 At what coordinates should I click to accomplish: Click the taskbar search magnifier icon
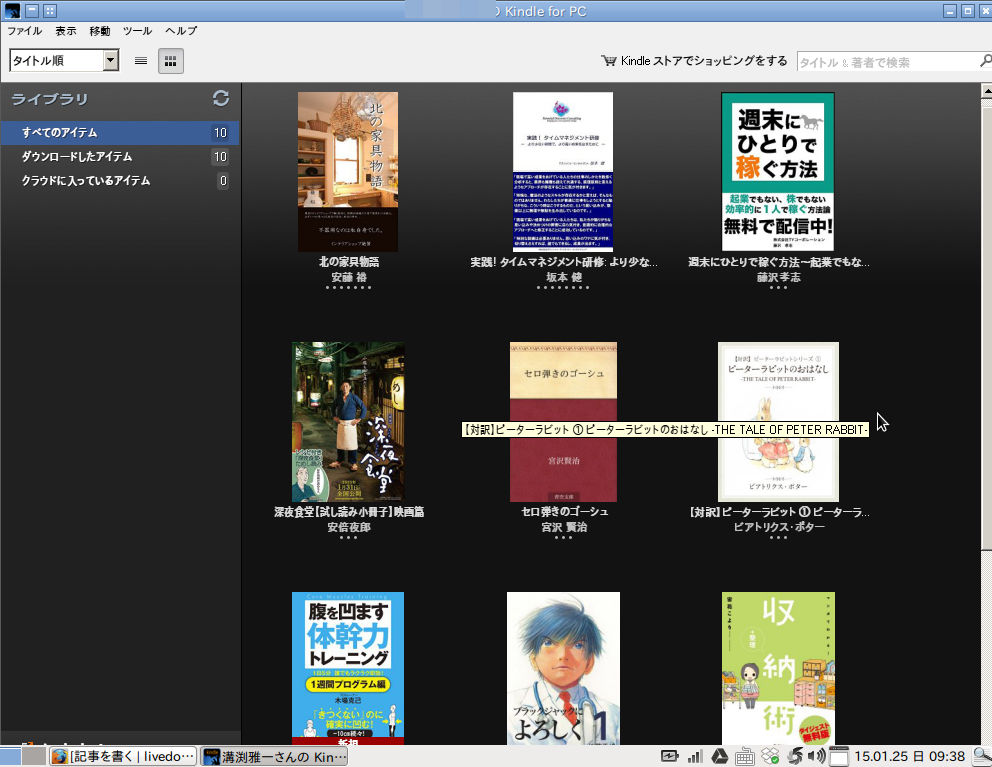(x=983, y=756)
